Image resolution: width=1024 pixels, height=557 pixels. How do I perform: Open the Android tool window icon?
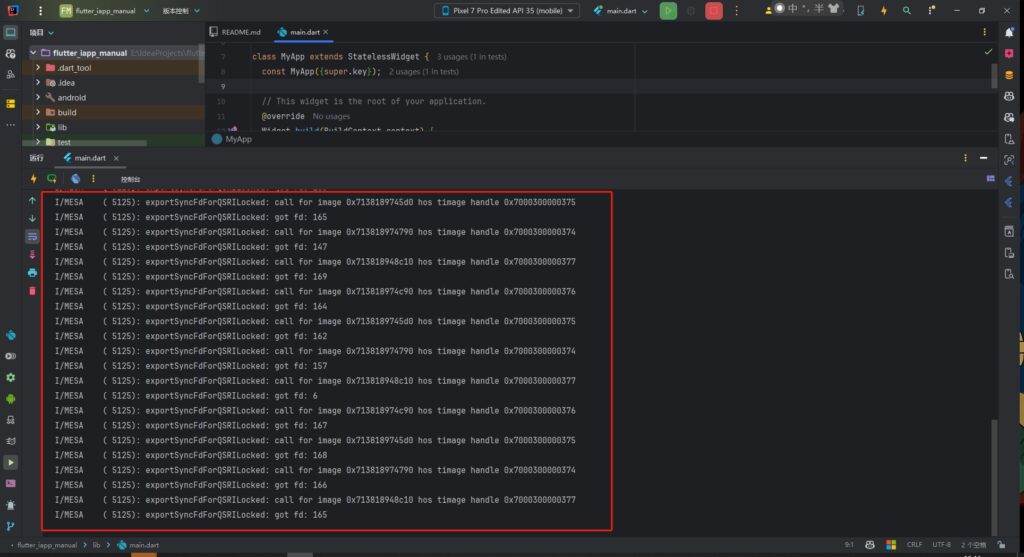[11, 398]
